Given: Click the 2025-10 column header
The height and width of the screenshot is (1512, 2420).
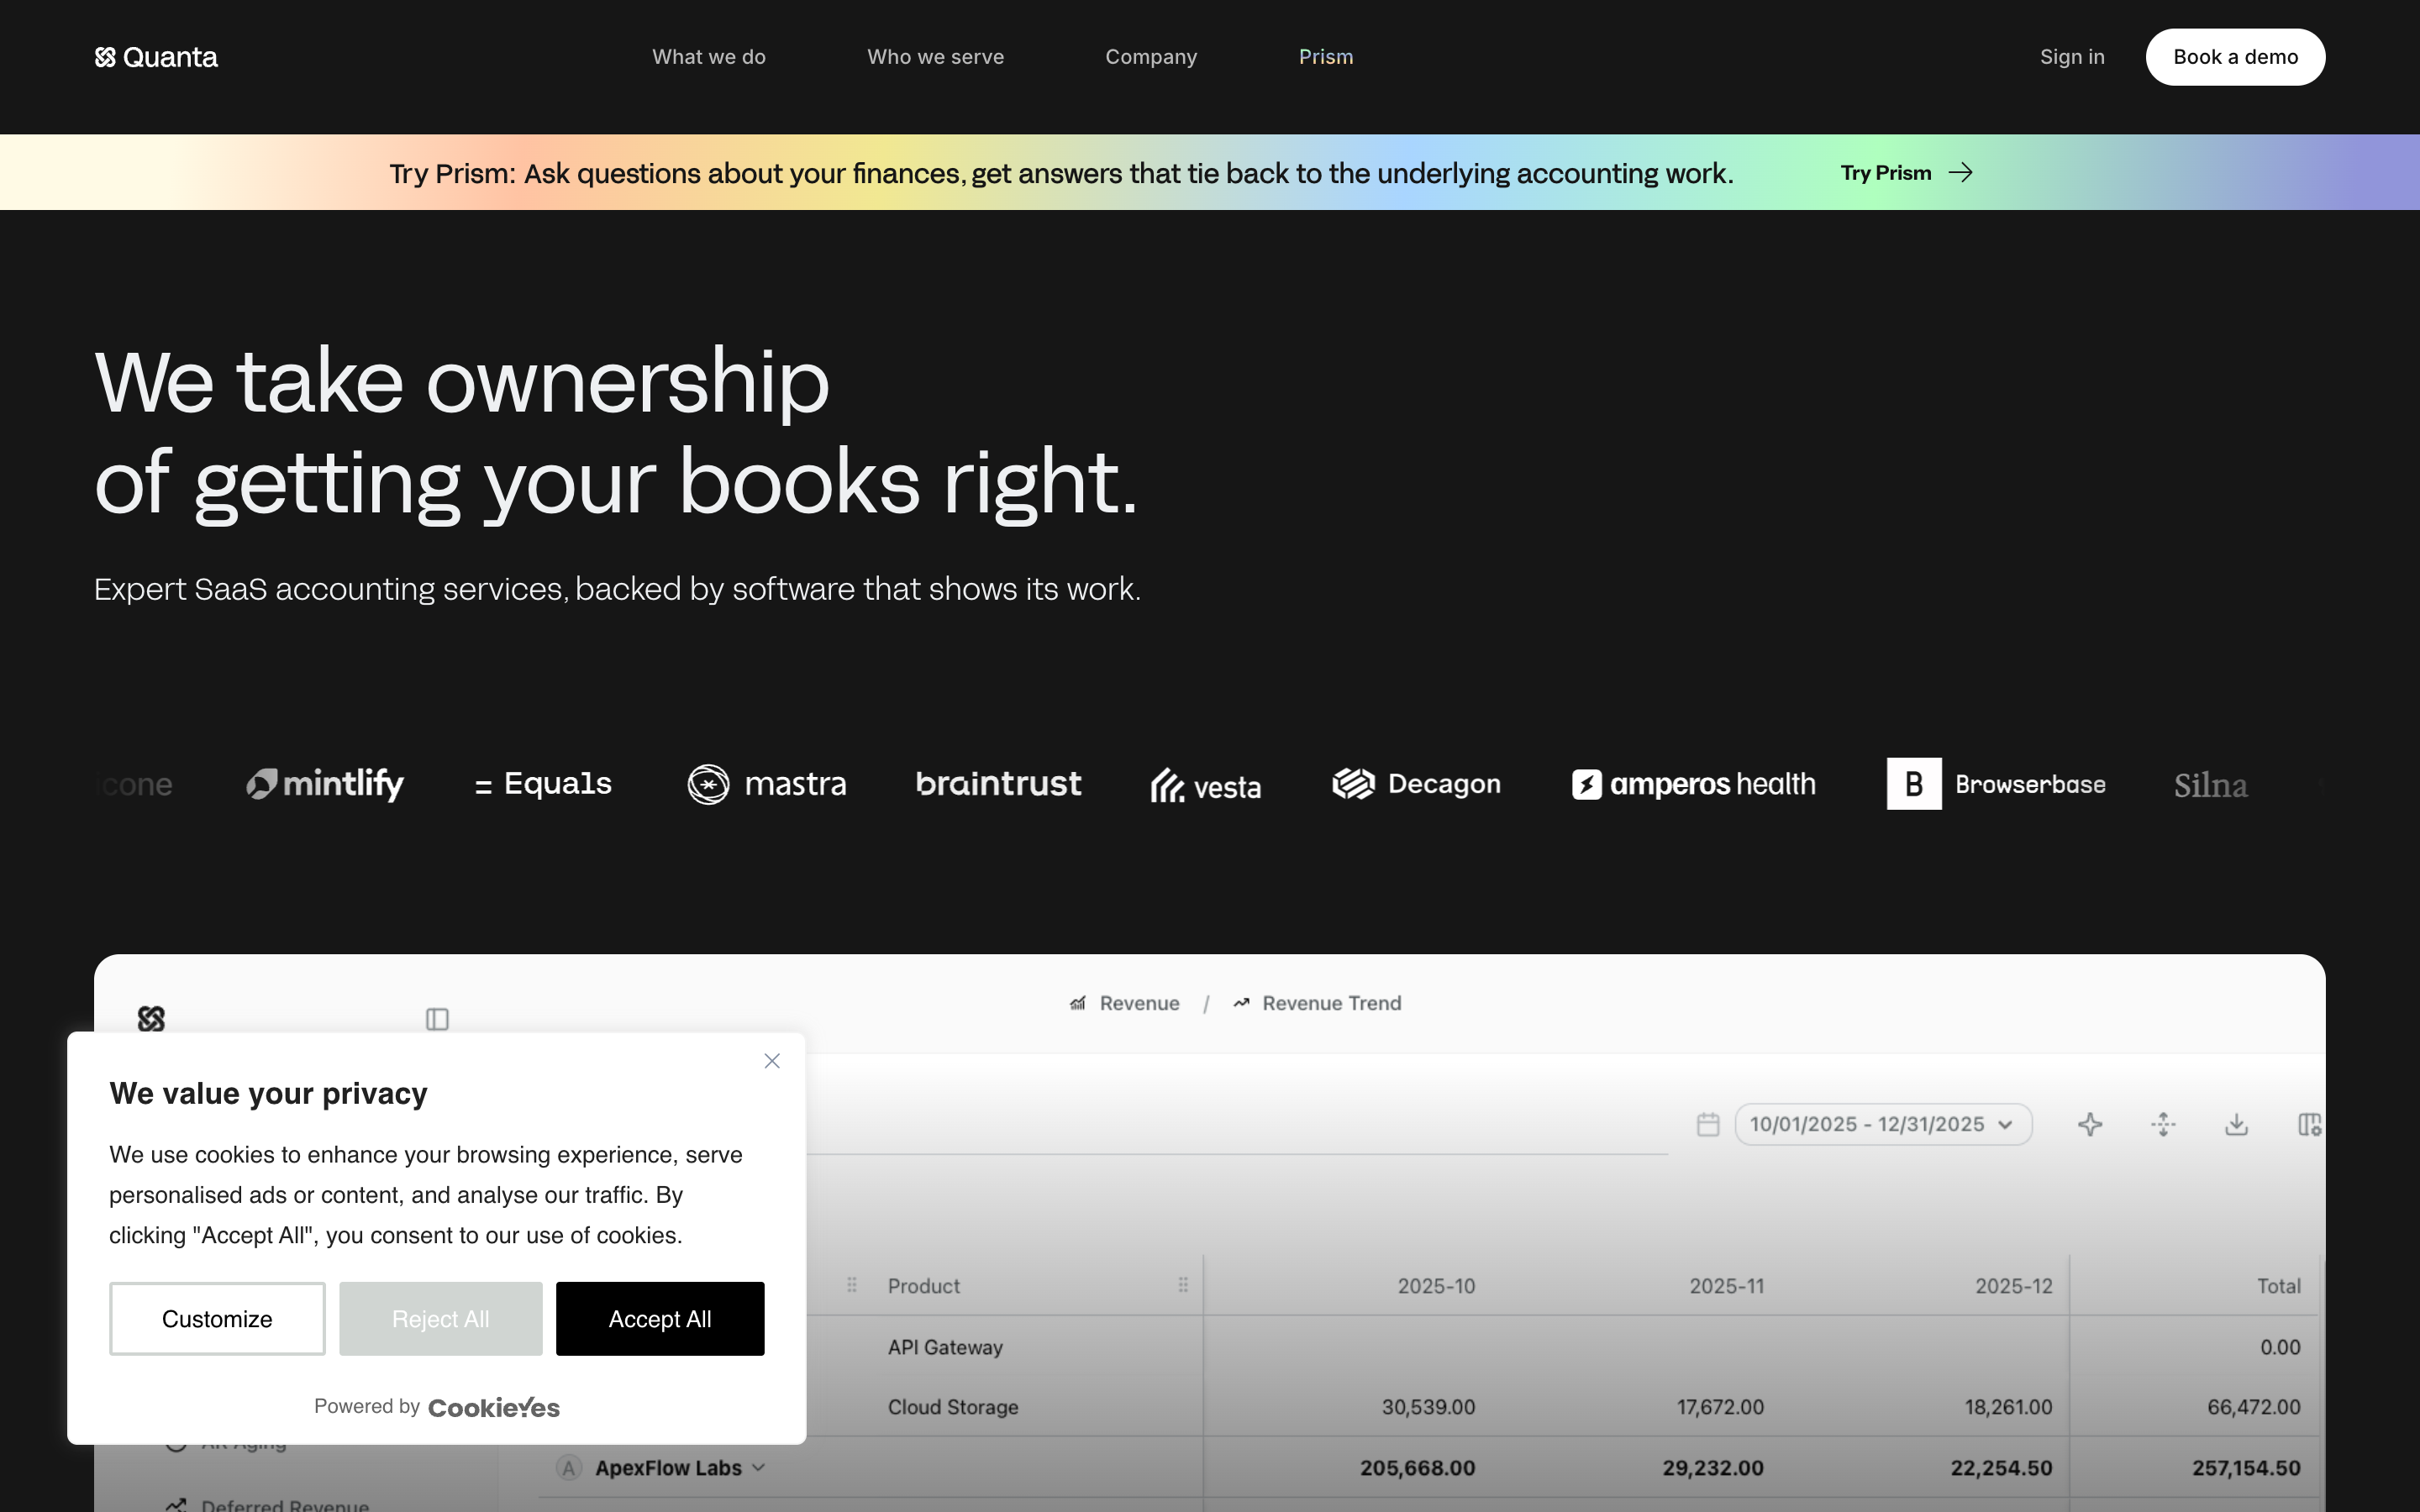Looking at the screenshot, I should (x=1436, y=1286).
